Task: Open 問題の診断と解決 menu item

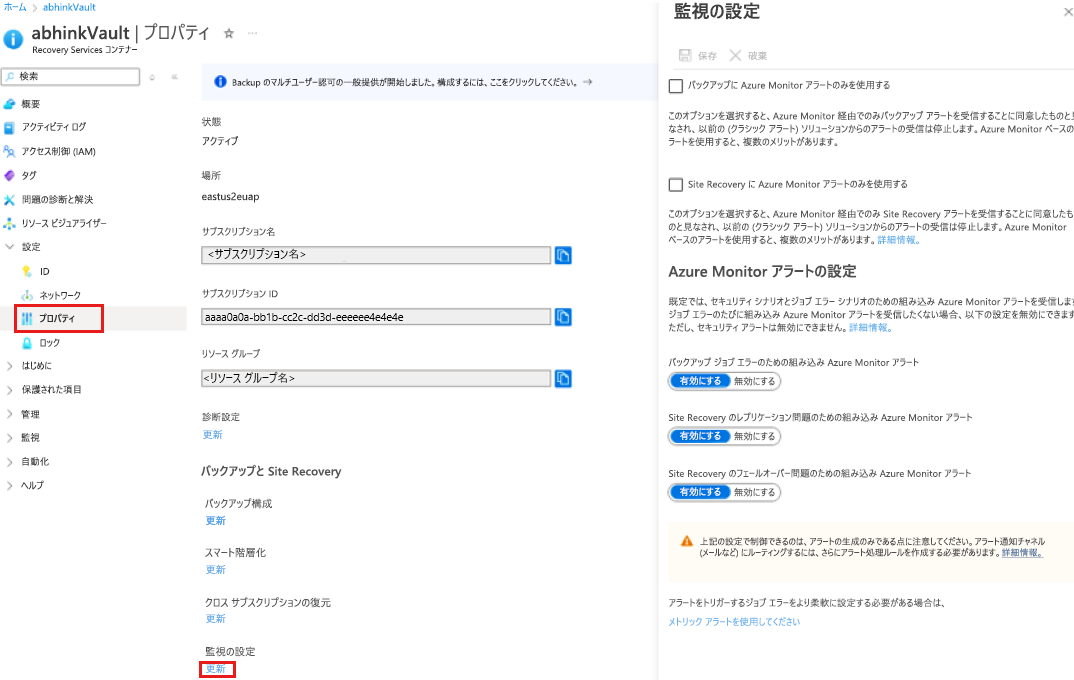Action: click(x=58, y=199)
